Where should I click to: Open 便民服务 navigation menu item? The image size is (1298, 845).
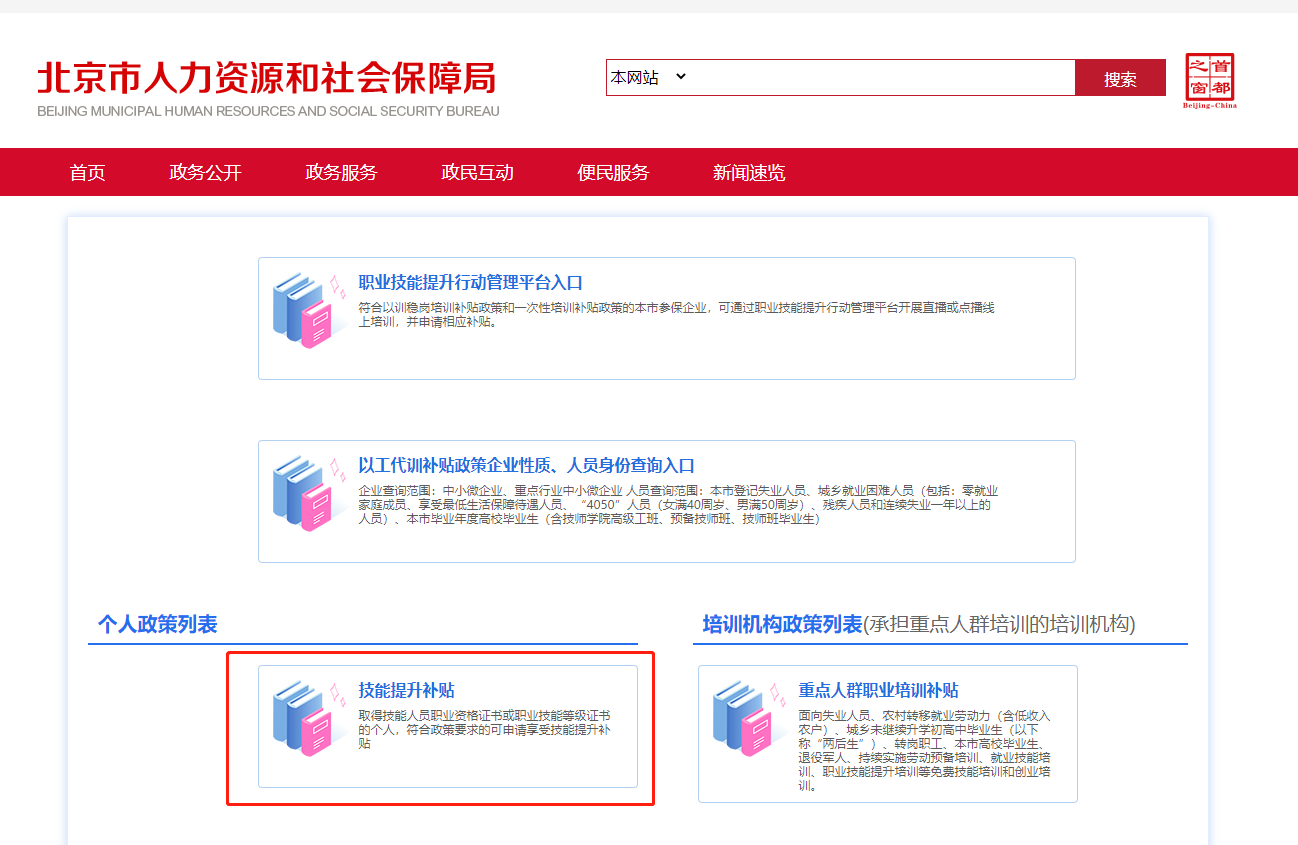point(613,172)
